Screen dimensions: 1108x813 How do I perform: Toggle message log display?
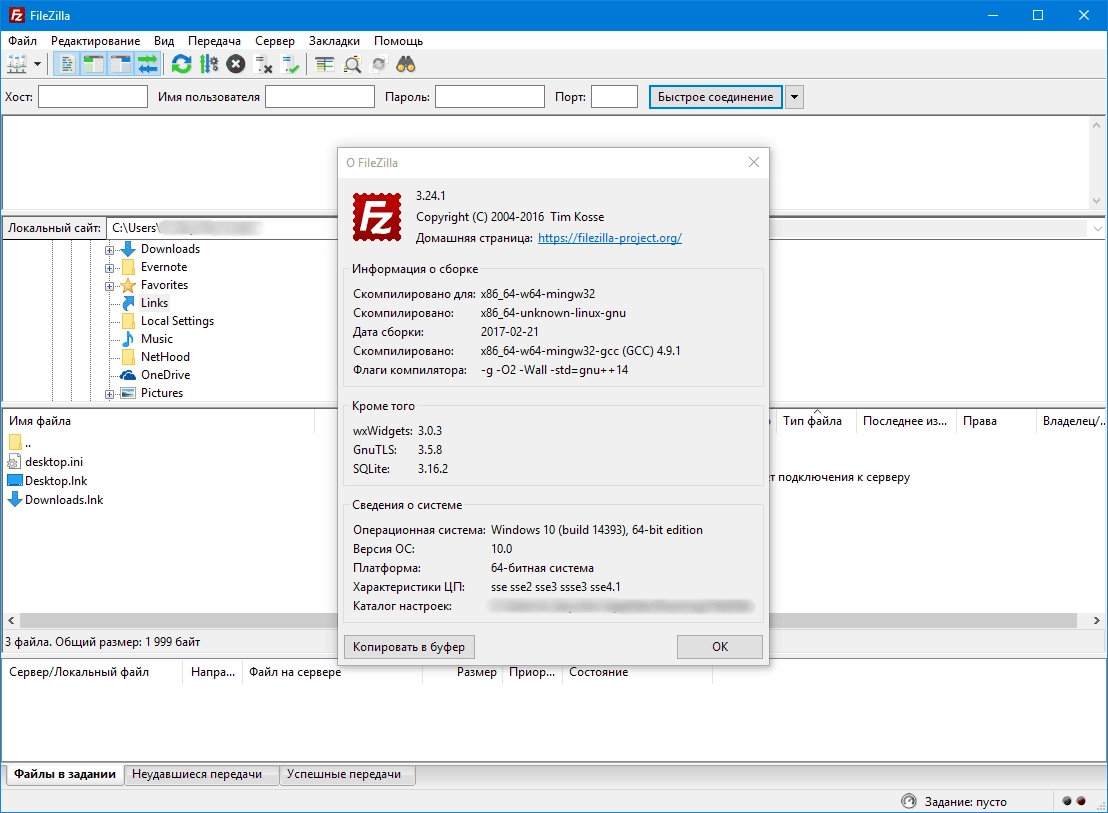click(67, 65)
